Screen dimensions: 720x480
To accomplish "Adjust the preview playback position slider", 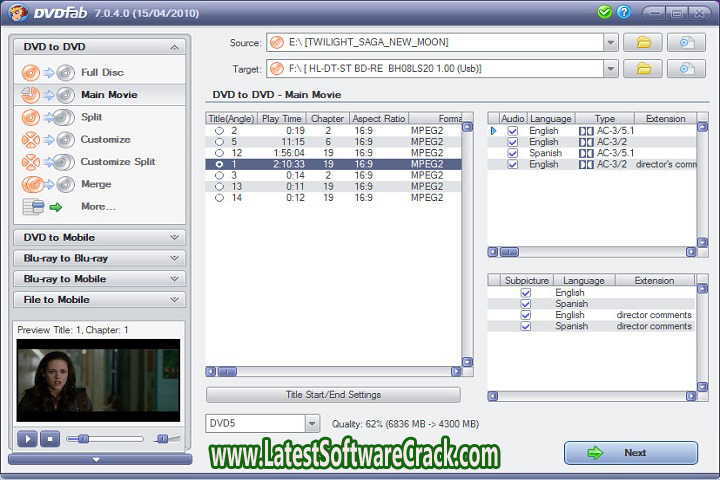I will pyautogui.click(x=84, y=438).
